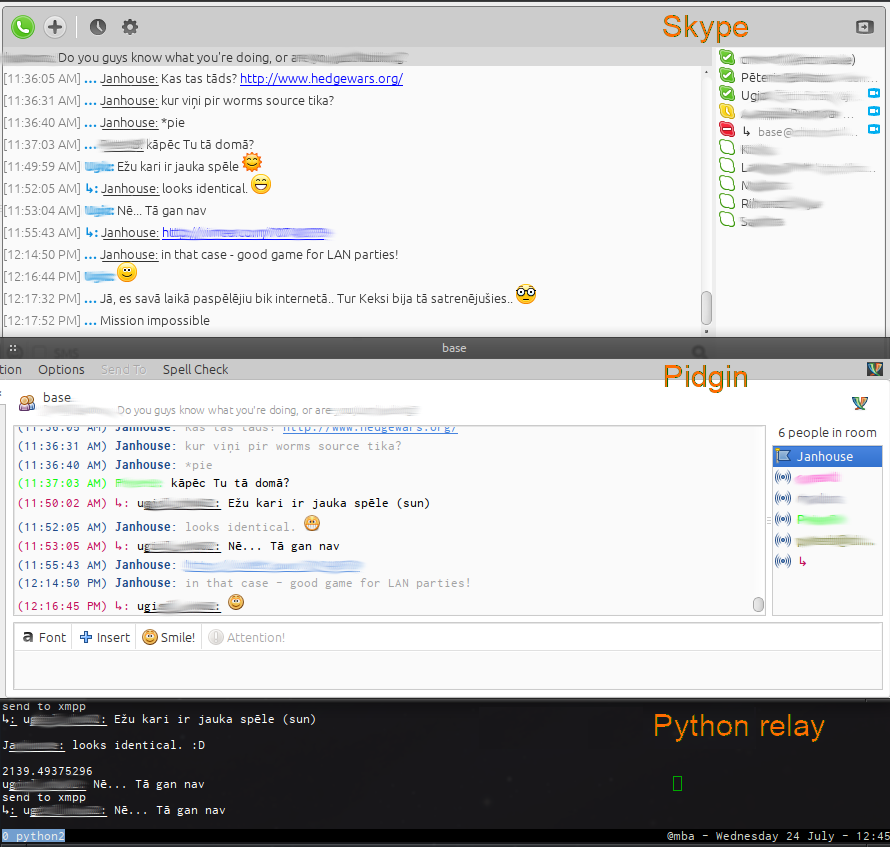The height and width of the screenshot is (847, 890).
Task: Click the yellow away status icon in Skype contacts
Action: tap(727, 111)
